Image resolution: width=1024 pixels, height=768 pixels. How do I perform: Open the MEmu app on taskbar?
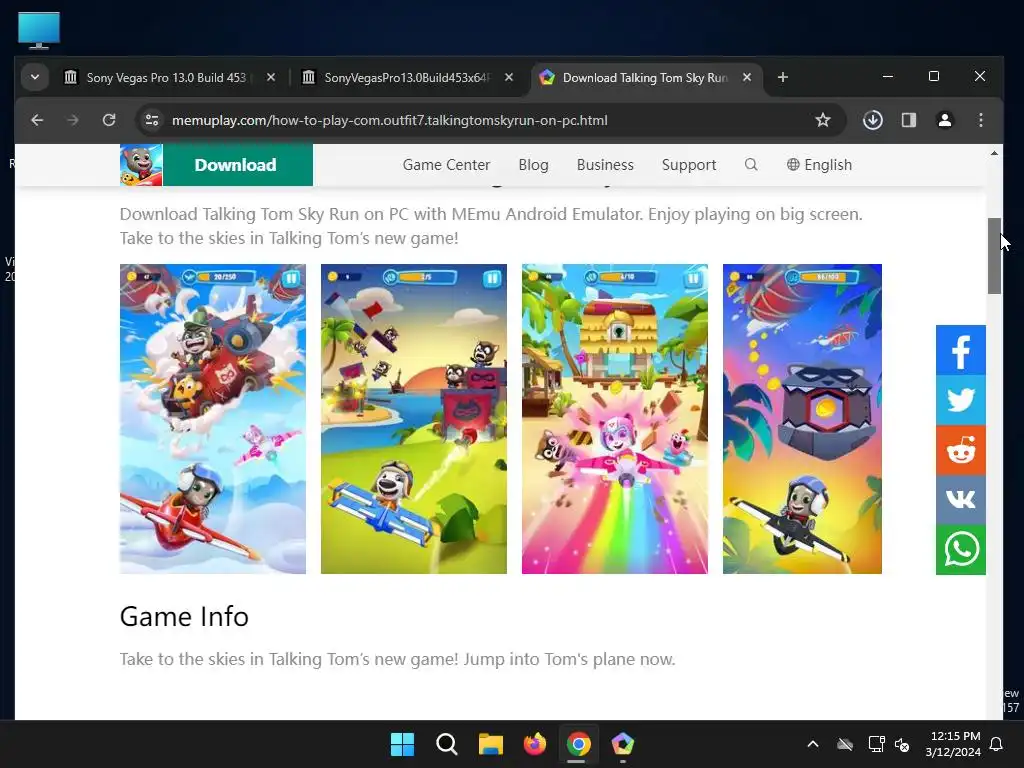pyautogui.click(x=622, y=744)
